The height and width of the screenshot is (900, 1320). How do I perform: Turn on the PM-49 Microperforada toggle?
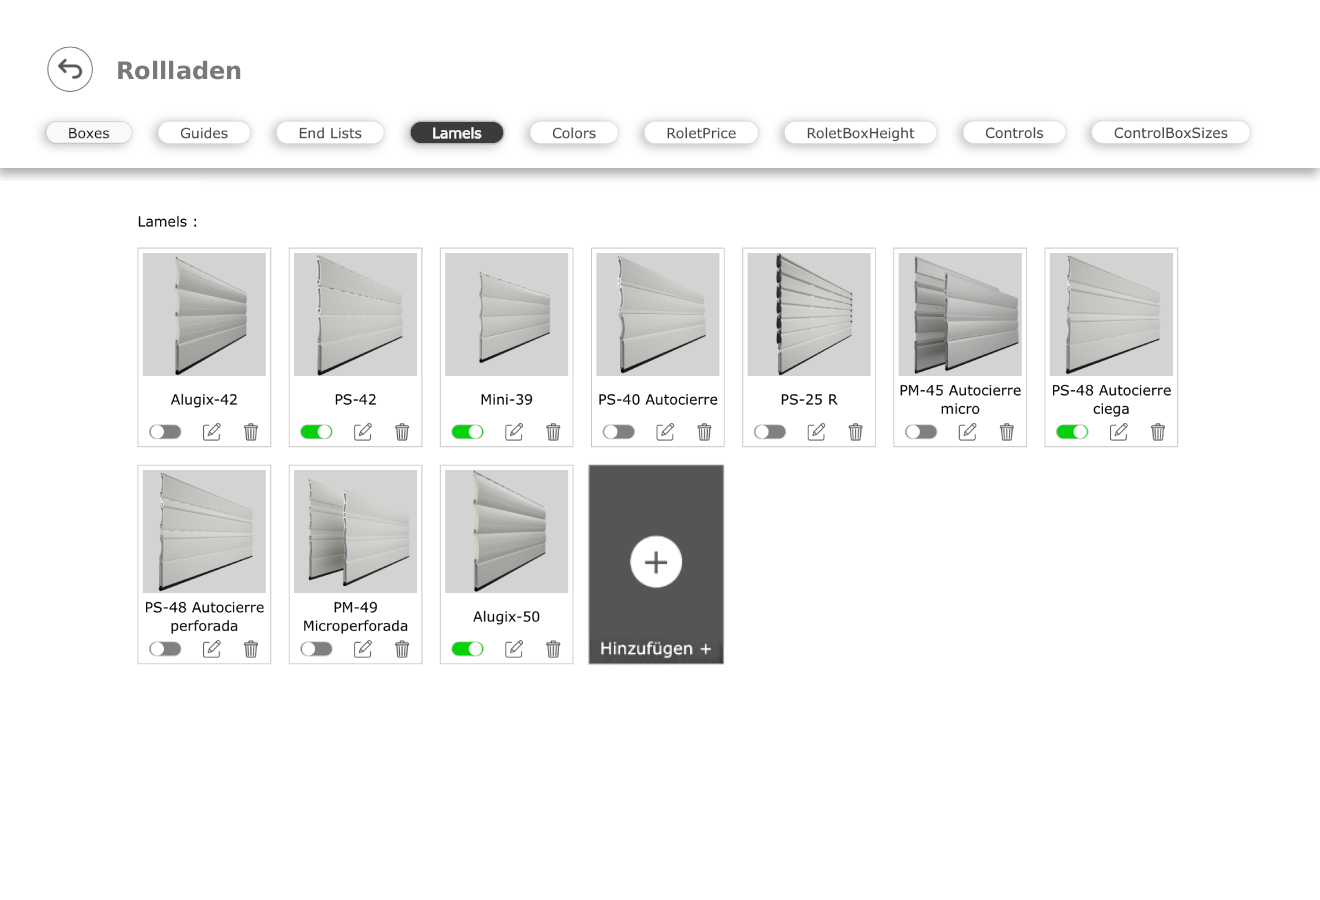[316, 649]
